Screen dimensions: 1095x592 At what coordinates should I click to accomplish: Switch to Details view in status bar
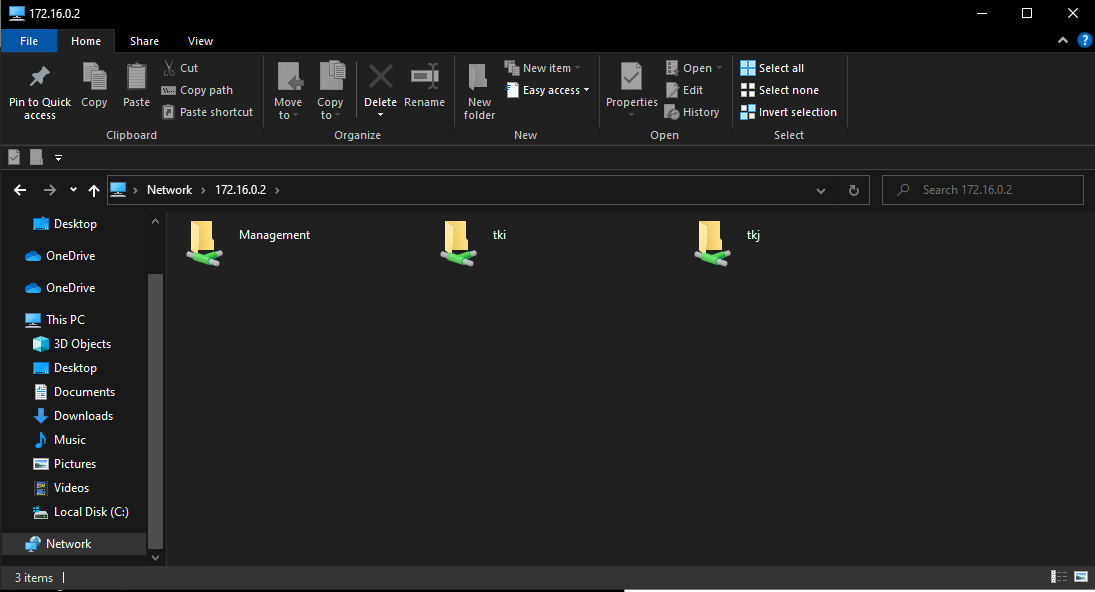pyautogui.click(x=1059, y=576)
